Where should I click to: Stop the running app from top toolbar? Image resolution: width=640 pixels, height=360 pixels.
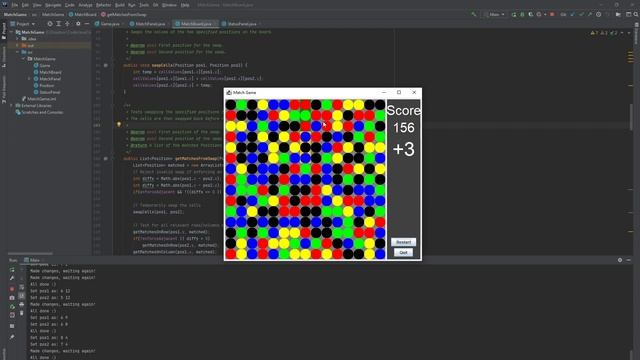(552, 14)
